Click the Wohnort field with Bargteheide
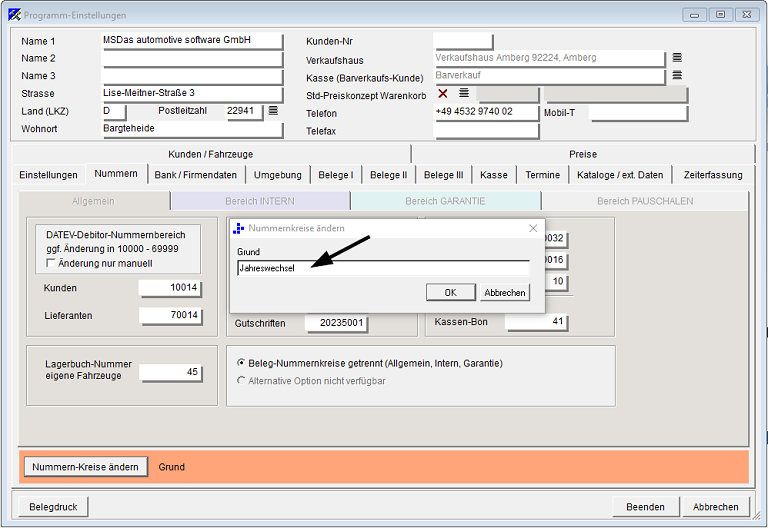 pos(192,129)
